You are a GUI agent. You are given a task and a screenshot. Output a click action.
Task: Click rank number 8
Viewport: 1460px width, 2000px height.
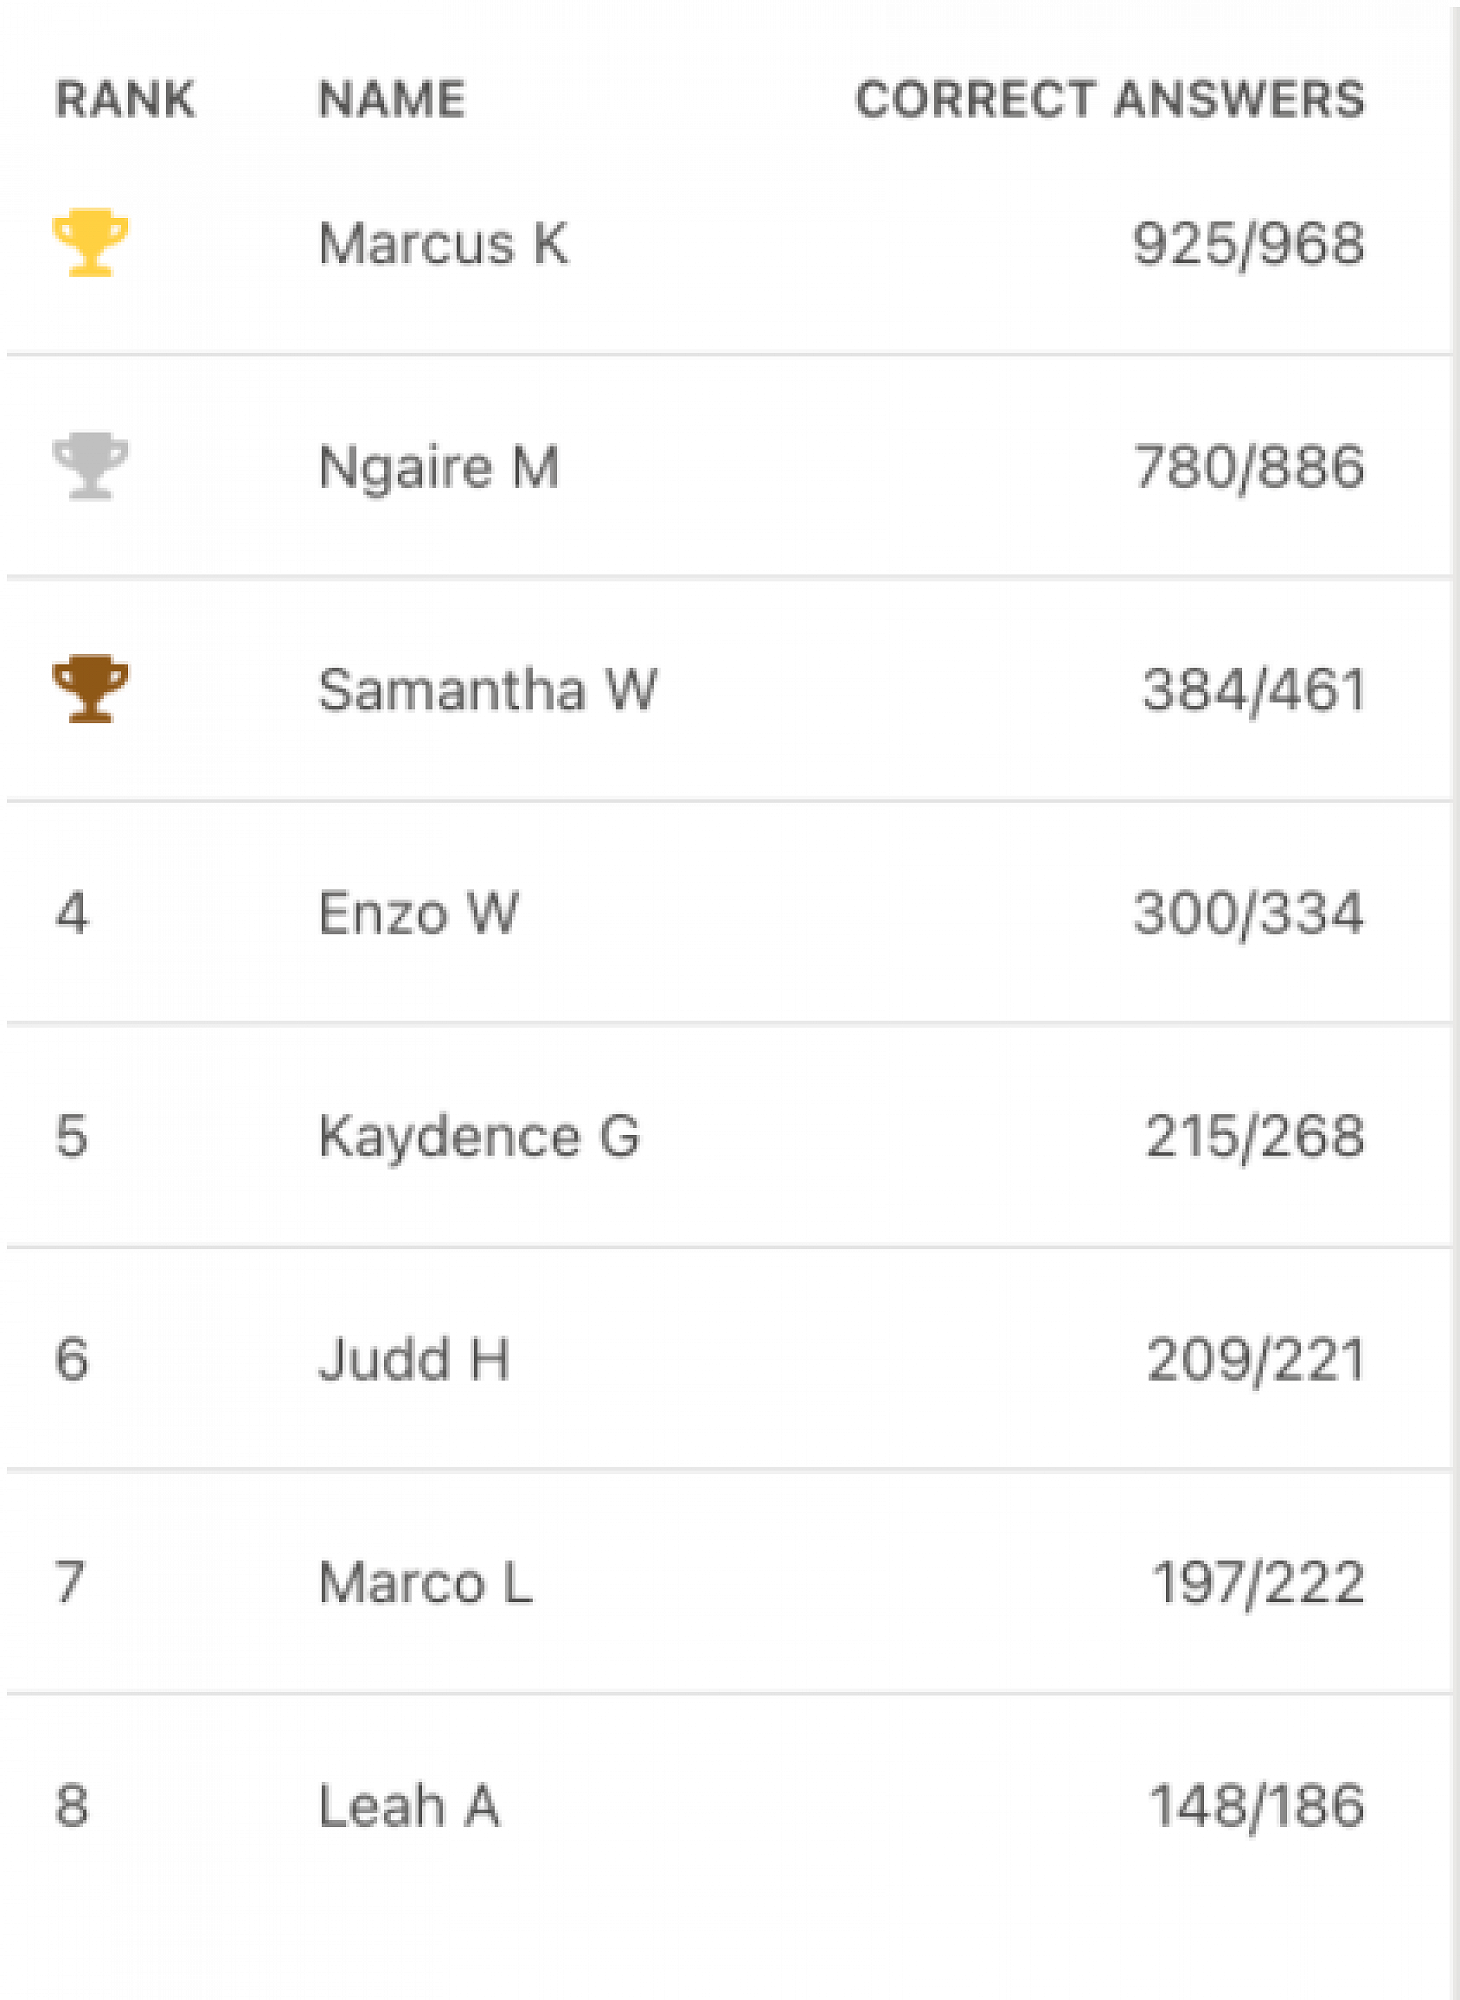(72, 1806)
